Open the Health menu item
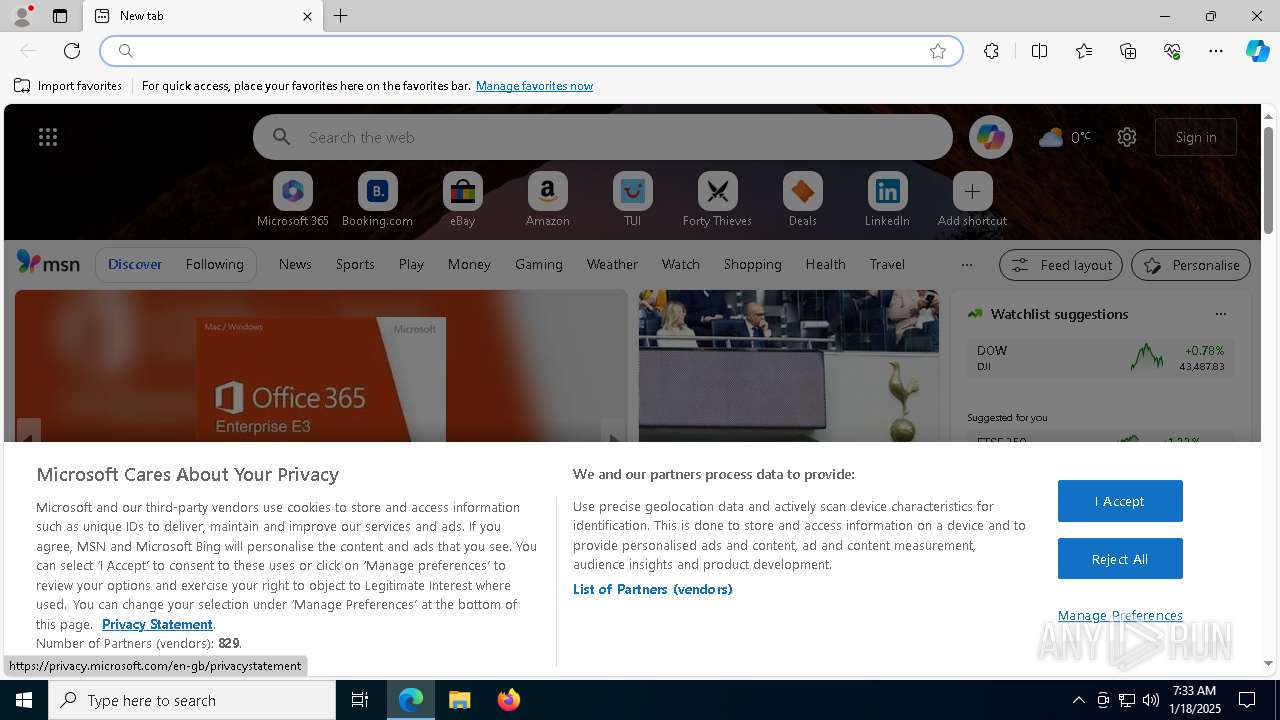The width and height of the screenshot is (1280, 720). 825,264
